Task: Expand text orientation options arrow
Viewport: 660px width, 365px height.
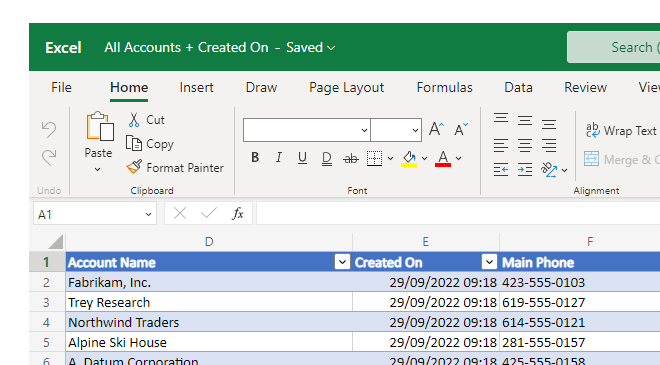Action: [564, 171]
